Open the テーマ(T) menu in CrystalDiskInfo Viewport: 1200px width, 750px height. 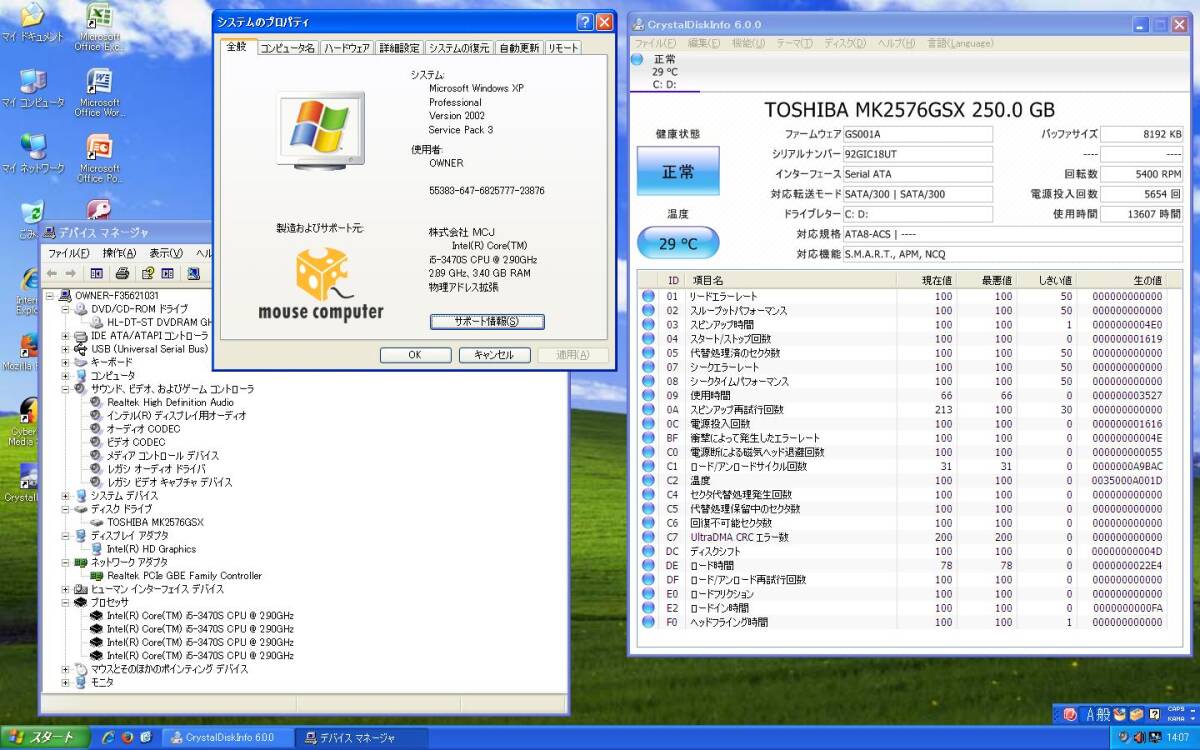tap(795, 44)
